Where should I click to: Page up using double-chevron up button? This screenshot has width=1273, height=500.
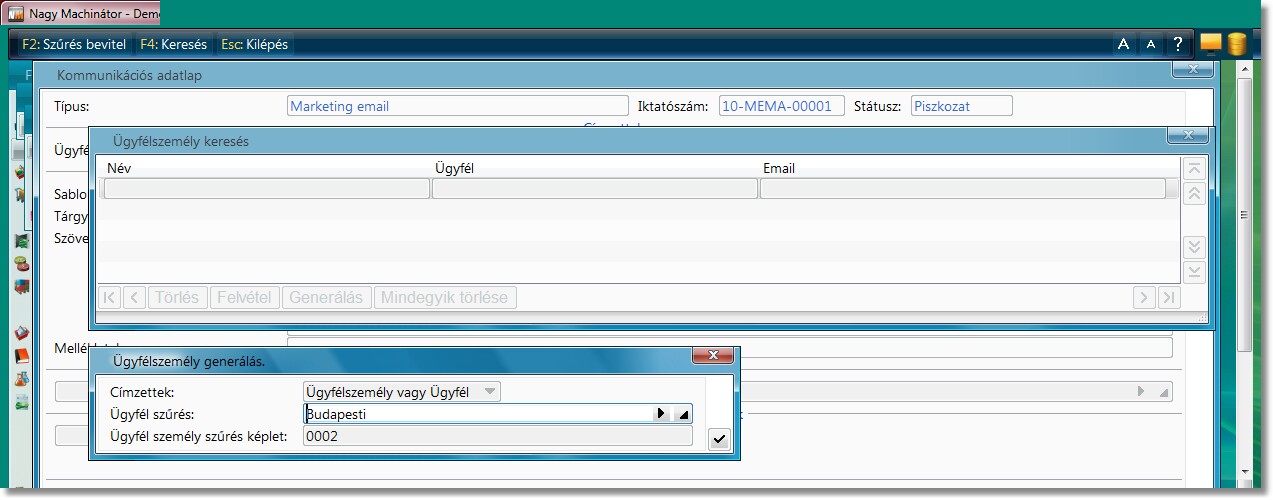1194,194
